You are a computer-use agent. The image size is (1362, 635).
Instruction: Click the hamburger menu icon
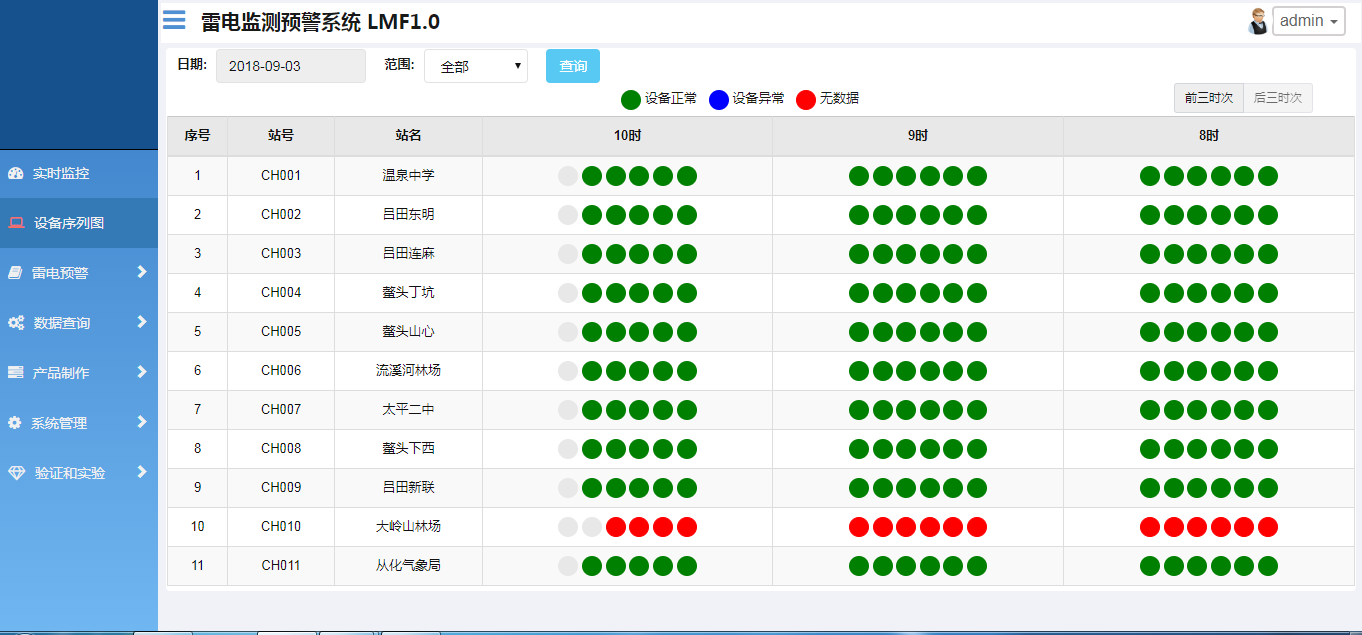174,20
